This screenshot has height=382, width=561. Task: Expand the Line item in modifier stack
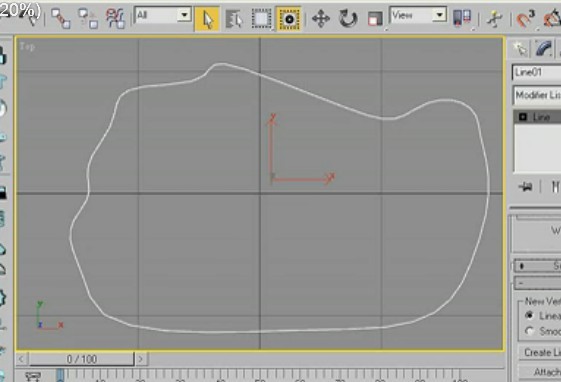click(523, 117)
